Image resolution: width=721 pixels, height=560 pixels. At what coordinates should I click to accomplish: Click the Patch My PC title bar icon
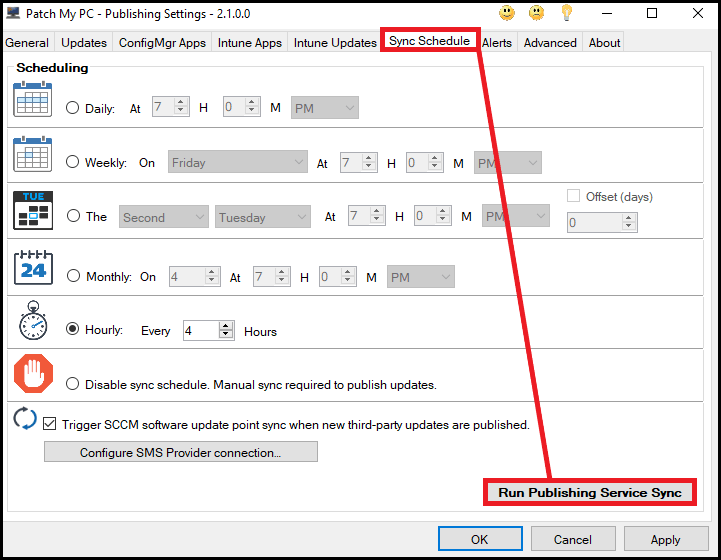13,13
